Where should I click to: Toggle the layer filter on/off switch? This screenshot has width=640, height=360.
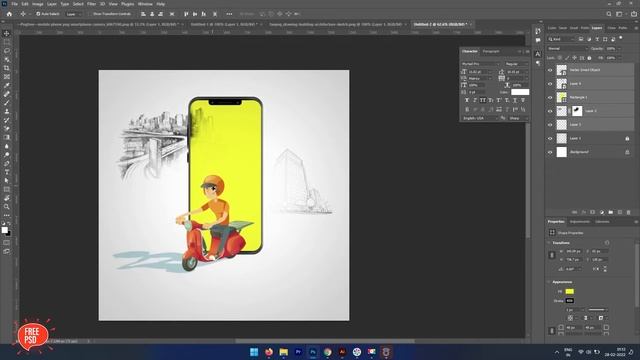[621, 38]
